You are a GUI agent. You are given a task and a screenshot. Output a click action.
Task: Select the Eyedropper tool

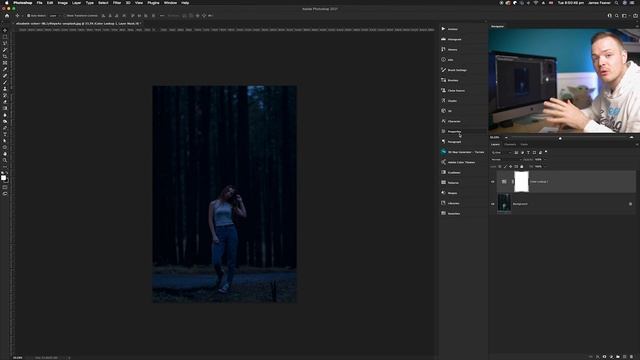coord(5,69)
